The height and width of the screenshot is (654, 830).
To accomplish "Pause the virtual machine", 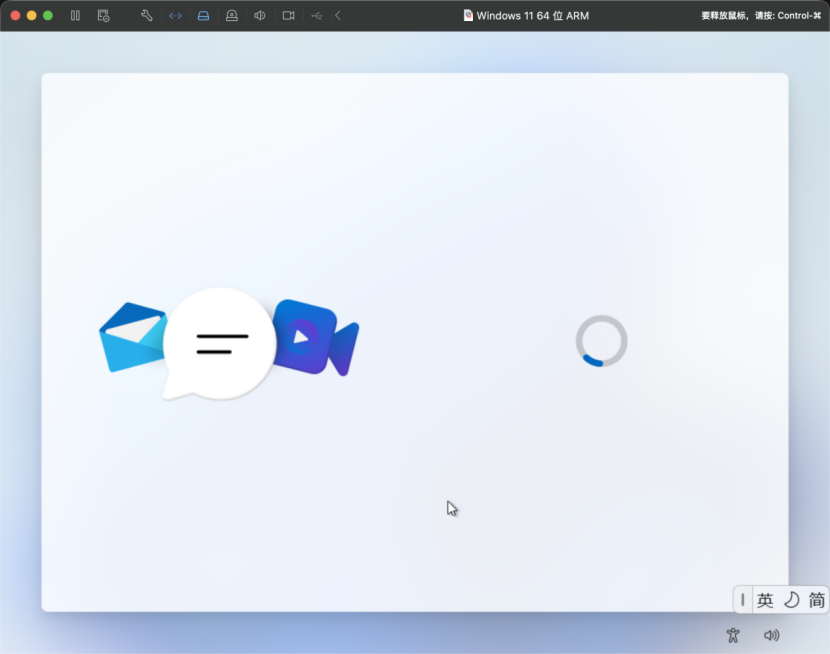I will pos(75,15).
